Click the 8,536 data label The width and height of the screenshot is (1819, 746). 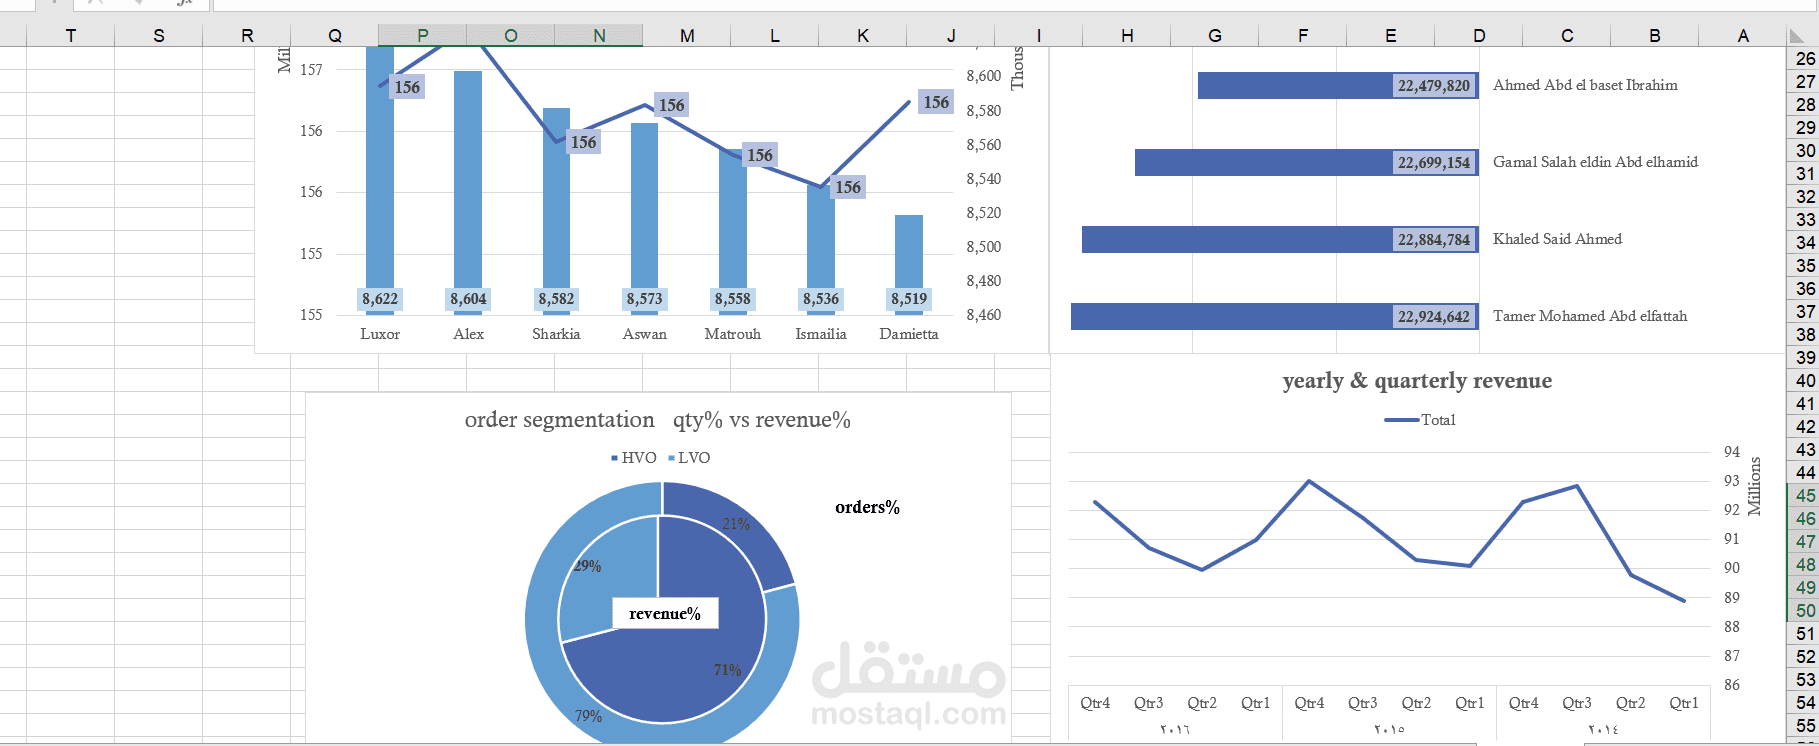pos(821,299)
